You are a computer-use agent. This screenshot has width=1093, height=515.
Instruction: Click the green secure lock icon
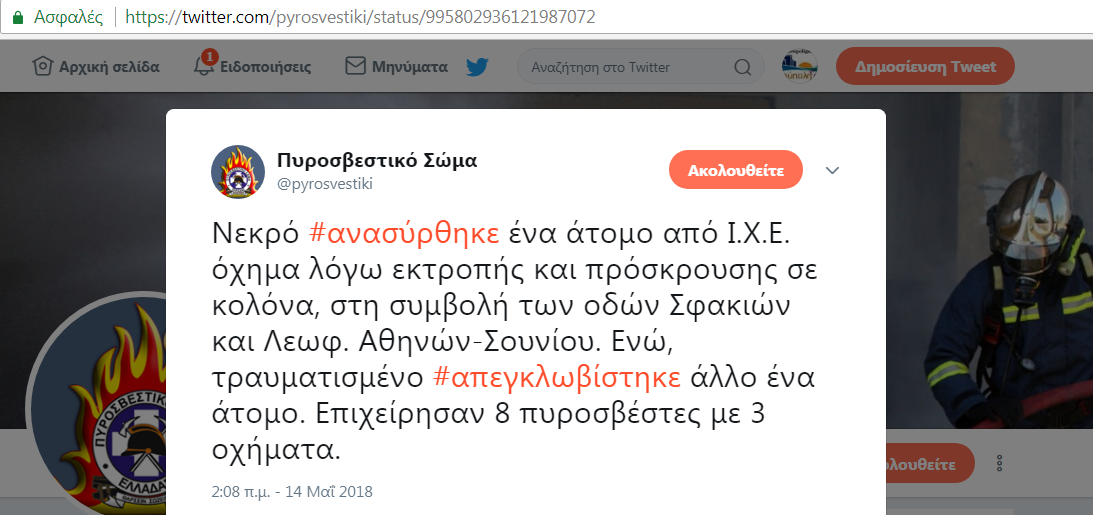18,17
